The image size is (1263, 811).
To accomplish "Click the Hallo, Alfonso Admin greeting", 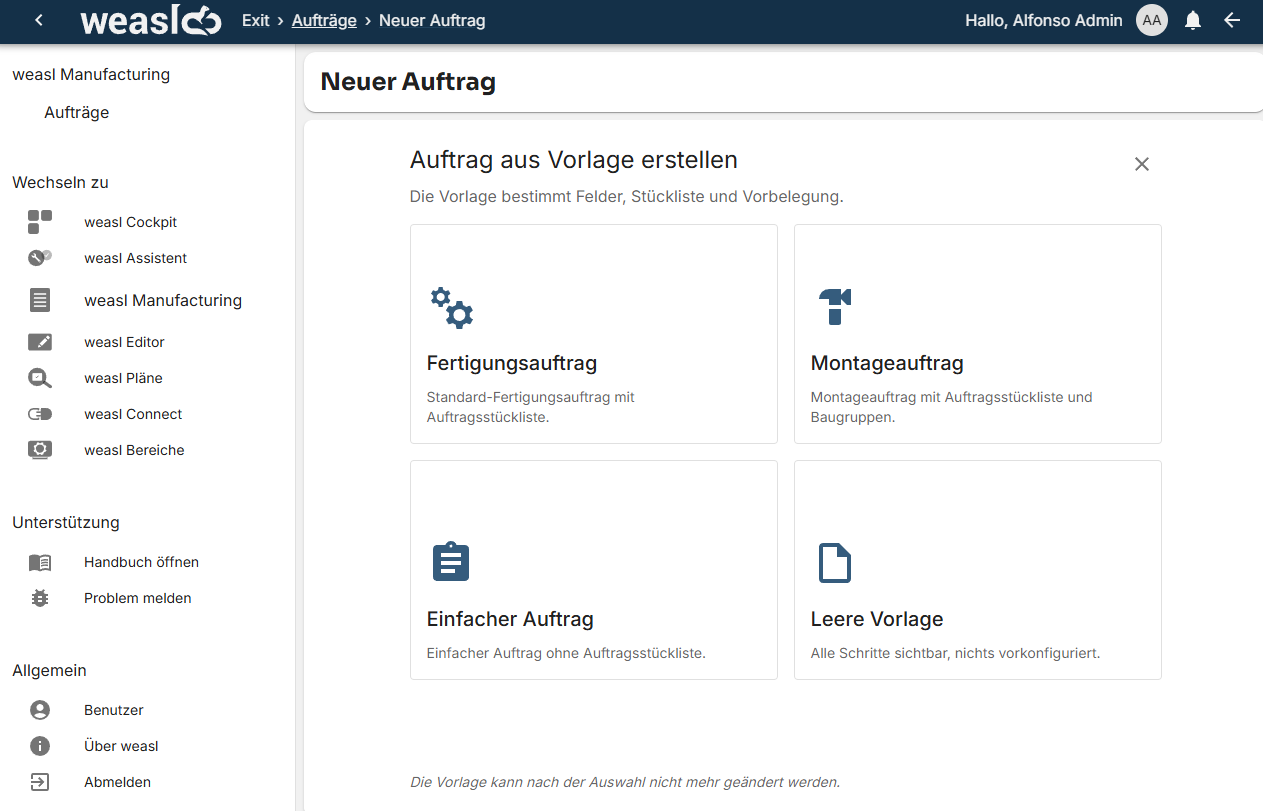I will pyautogui.click(x=1044, y=20).
